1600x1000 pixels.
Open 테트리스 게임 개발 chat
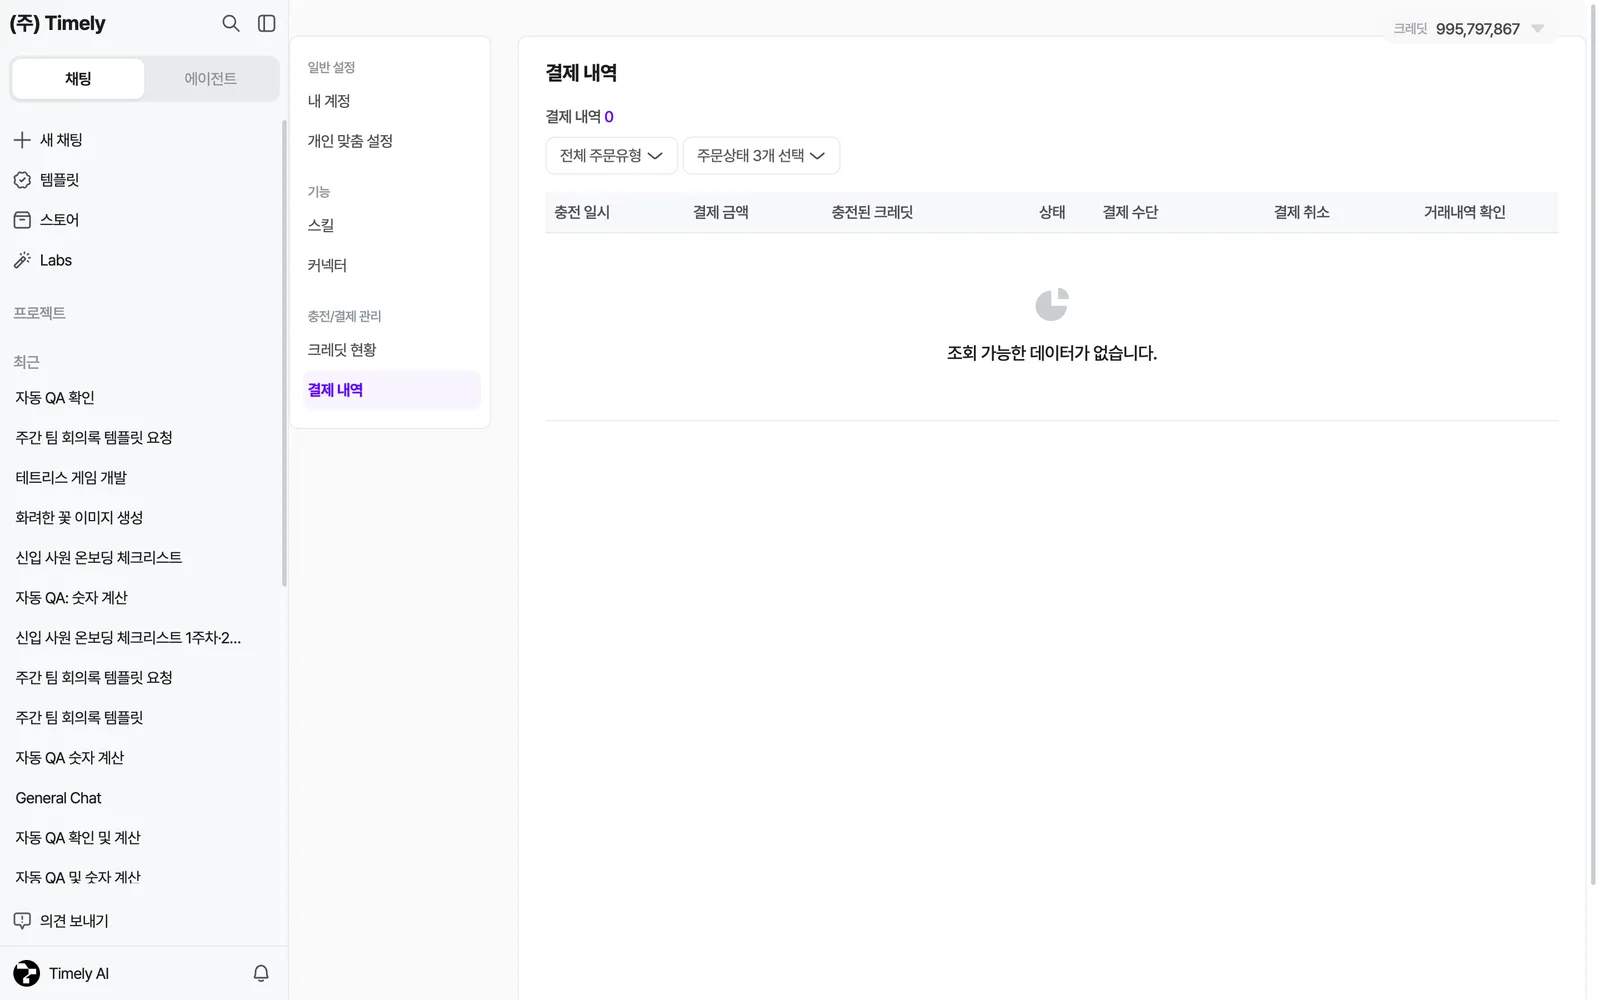click(x=71, y=478)
